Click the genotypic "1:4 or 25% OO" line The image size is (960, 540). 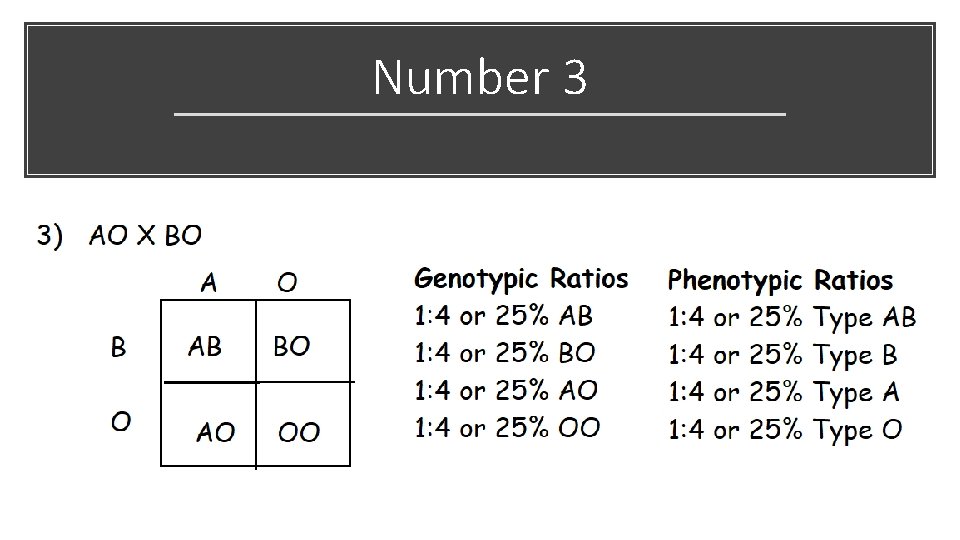507,428
